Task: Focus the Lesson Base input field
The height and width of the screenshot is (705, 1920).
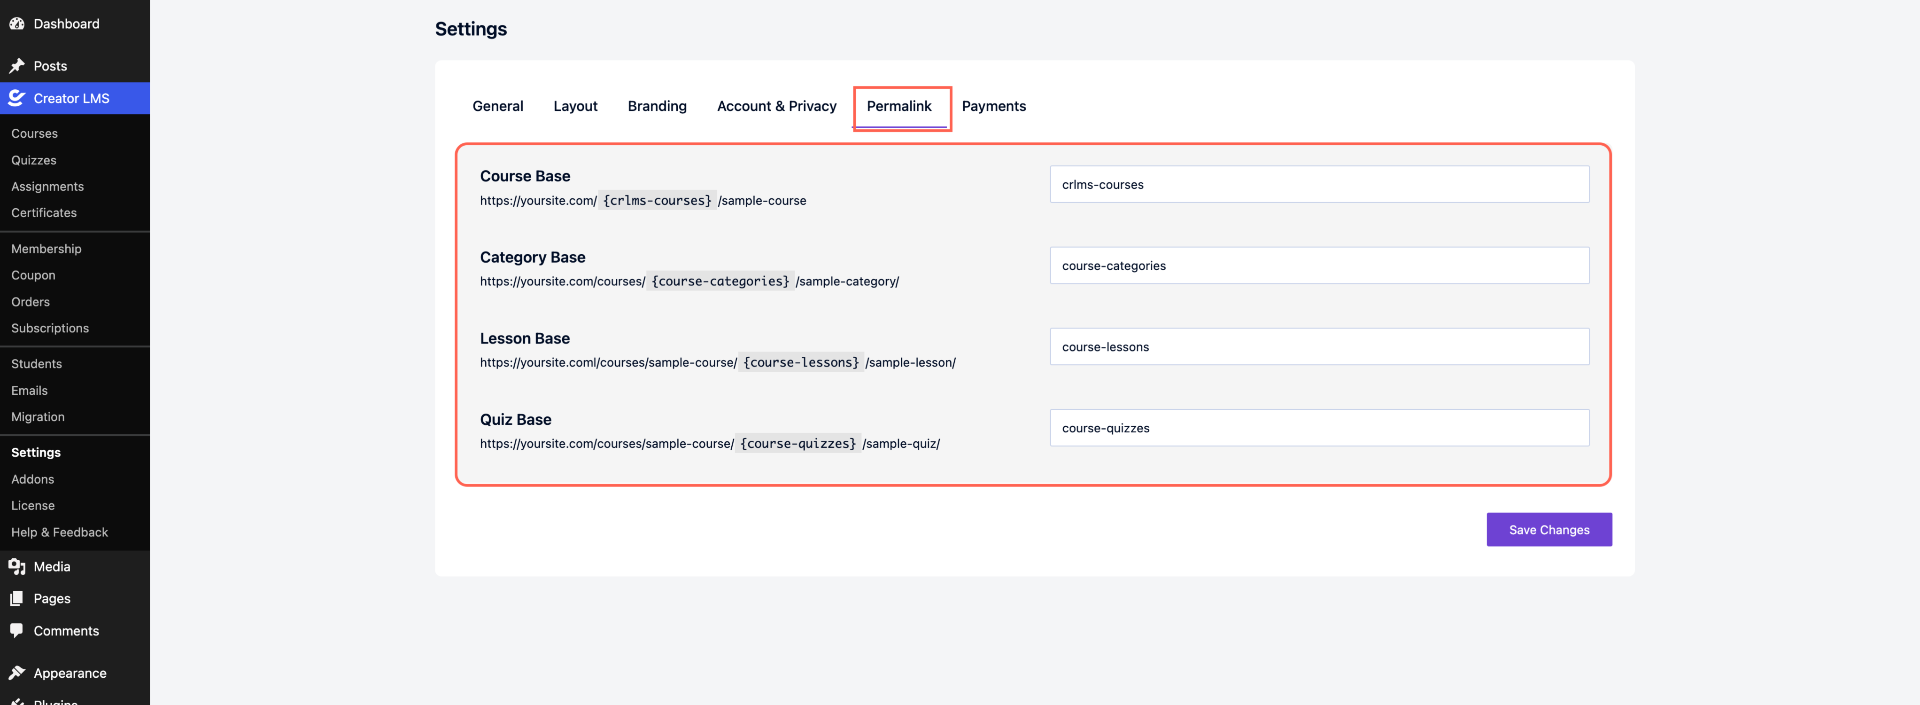Action: pos(1319,347)
